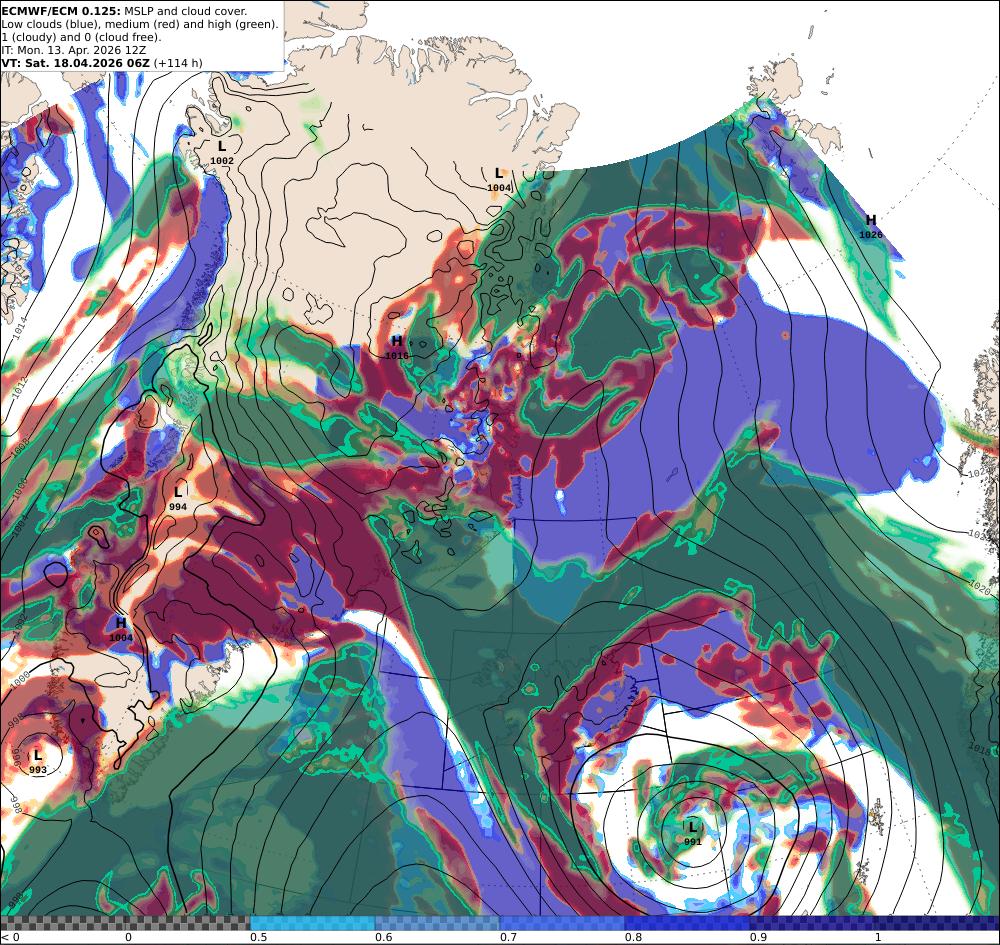1000x945 pixels.
Task: Select the 'IT: Mon. 13. Apr. 2026 12Z' line
Action: (73, 50)
